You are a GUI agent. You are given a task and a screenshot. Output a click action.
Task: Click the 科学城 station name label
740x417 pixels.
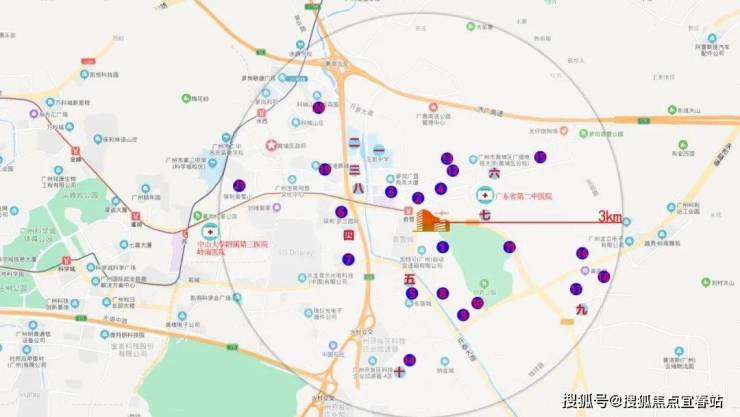point(67,269)
